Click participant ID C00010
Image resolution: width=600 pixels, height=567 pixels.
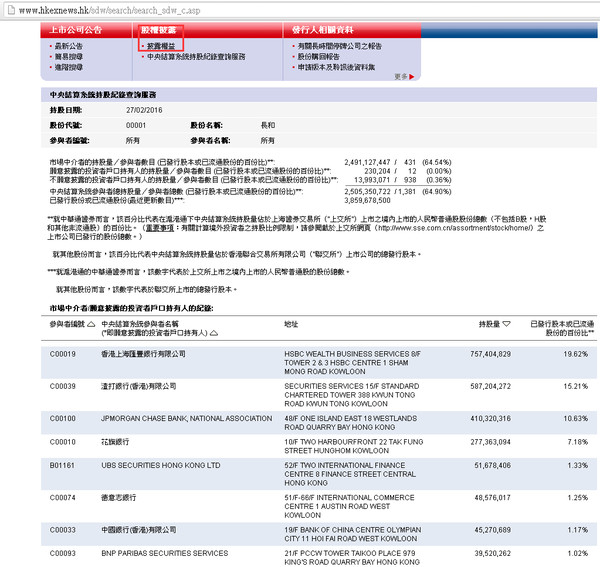point(62,442)
